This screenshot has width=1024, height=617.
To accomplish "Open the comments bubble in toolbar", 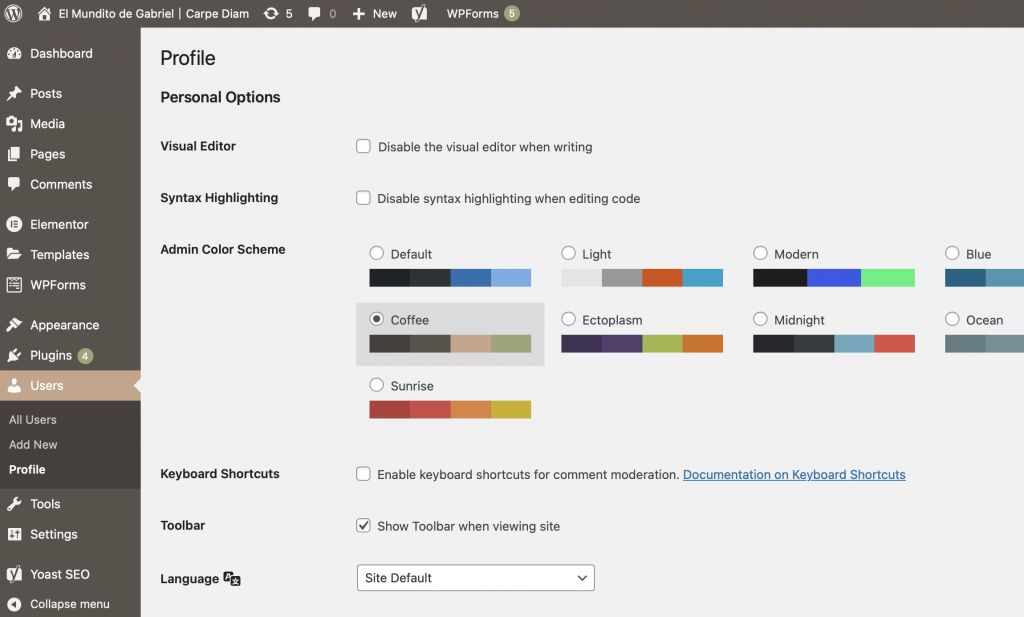I will pos(315,14).
